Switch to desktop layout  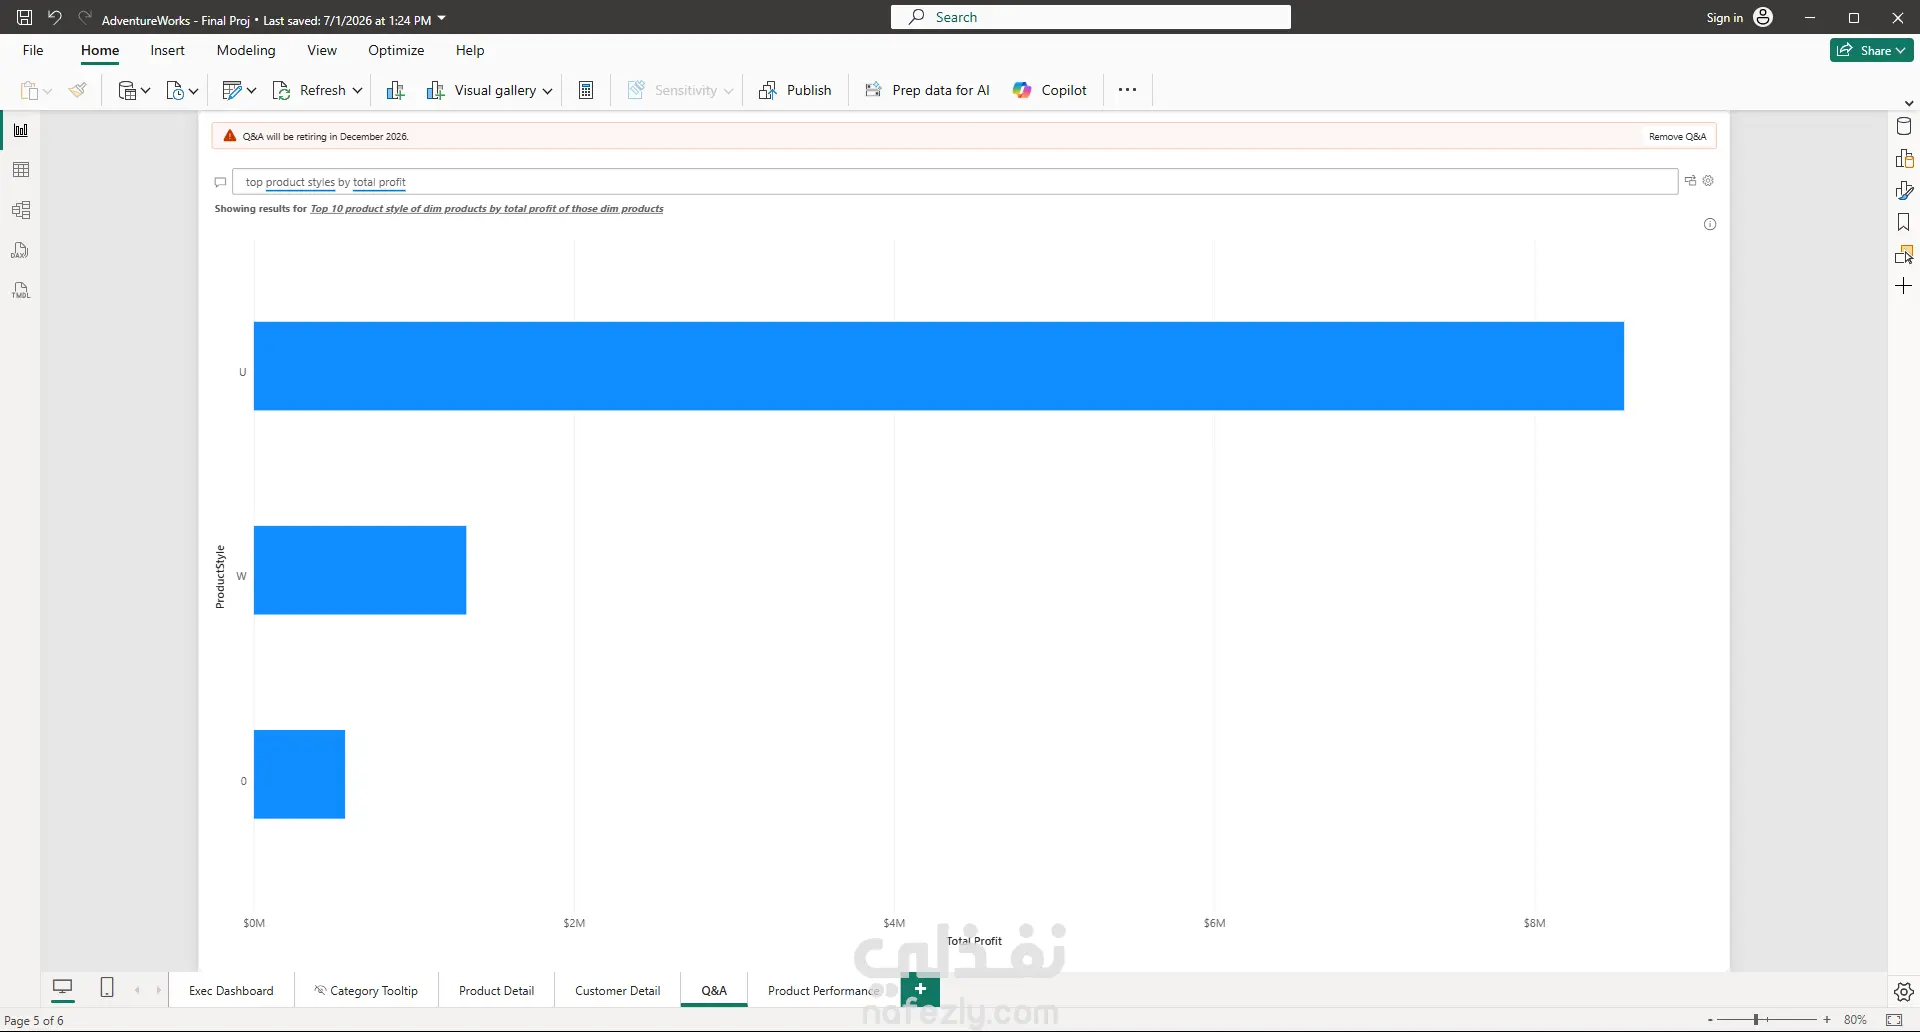63,988
